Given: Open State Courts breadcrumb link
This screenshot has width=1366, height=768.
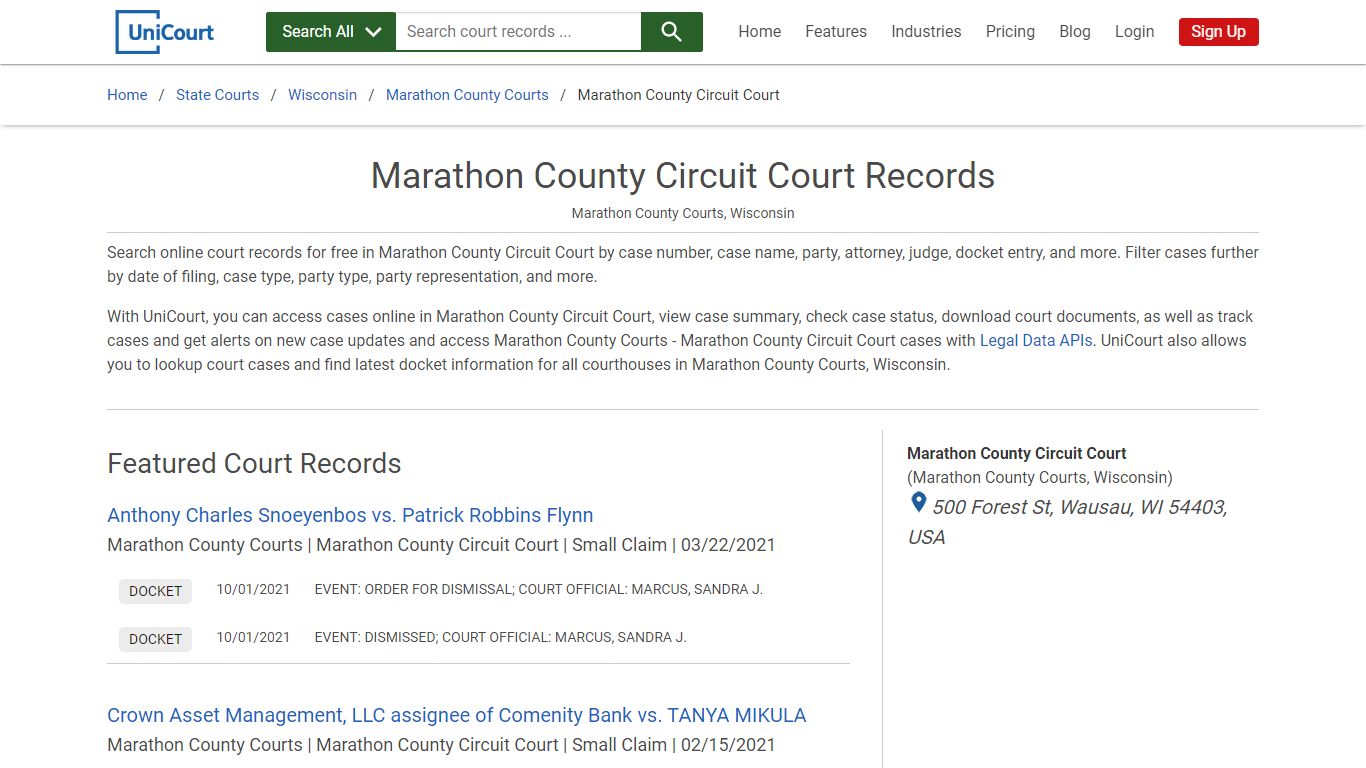Looking at the screenshot, I should tap(217, 95).
